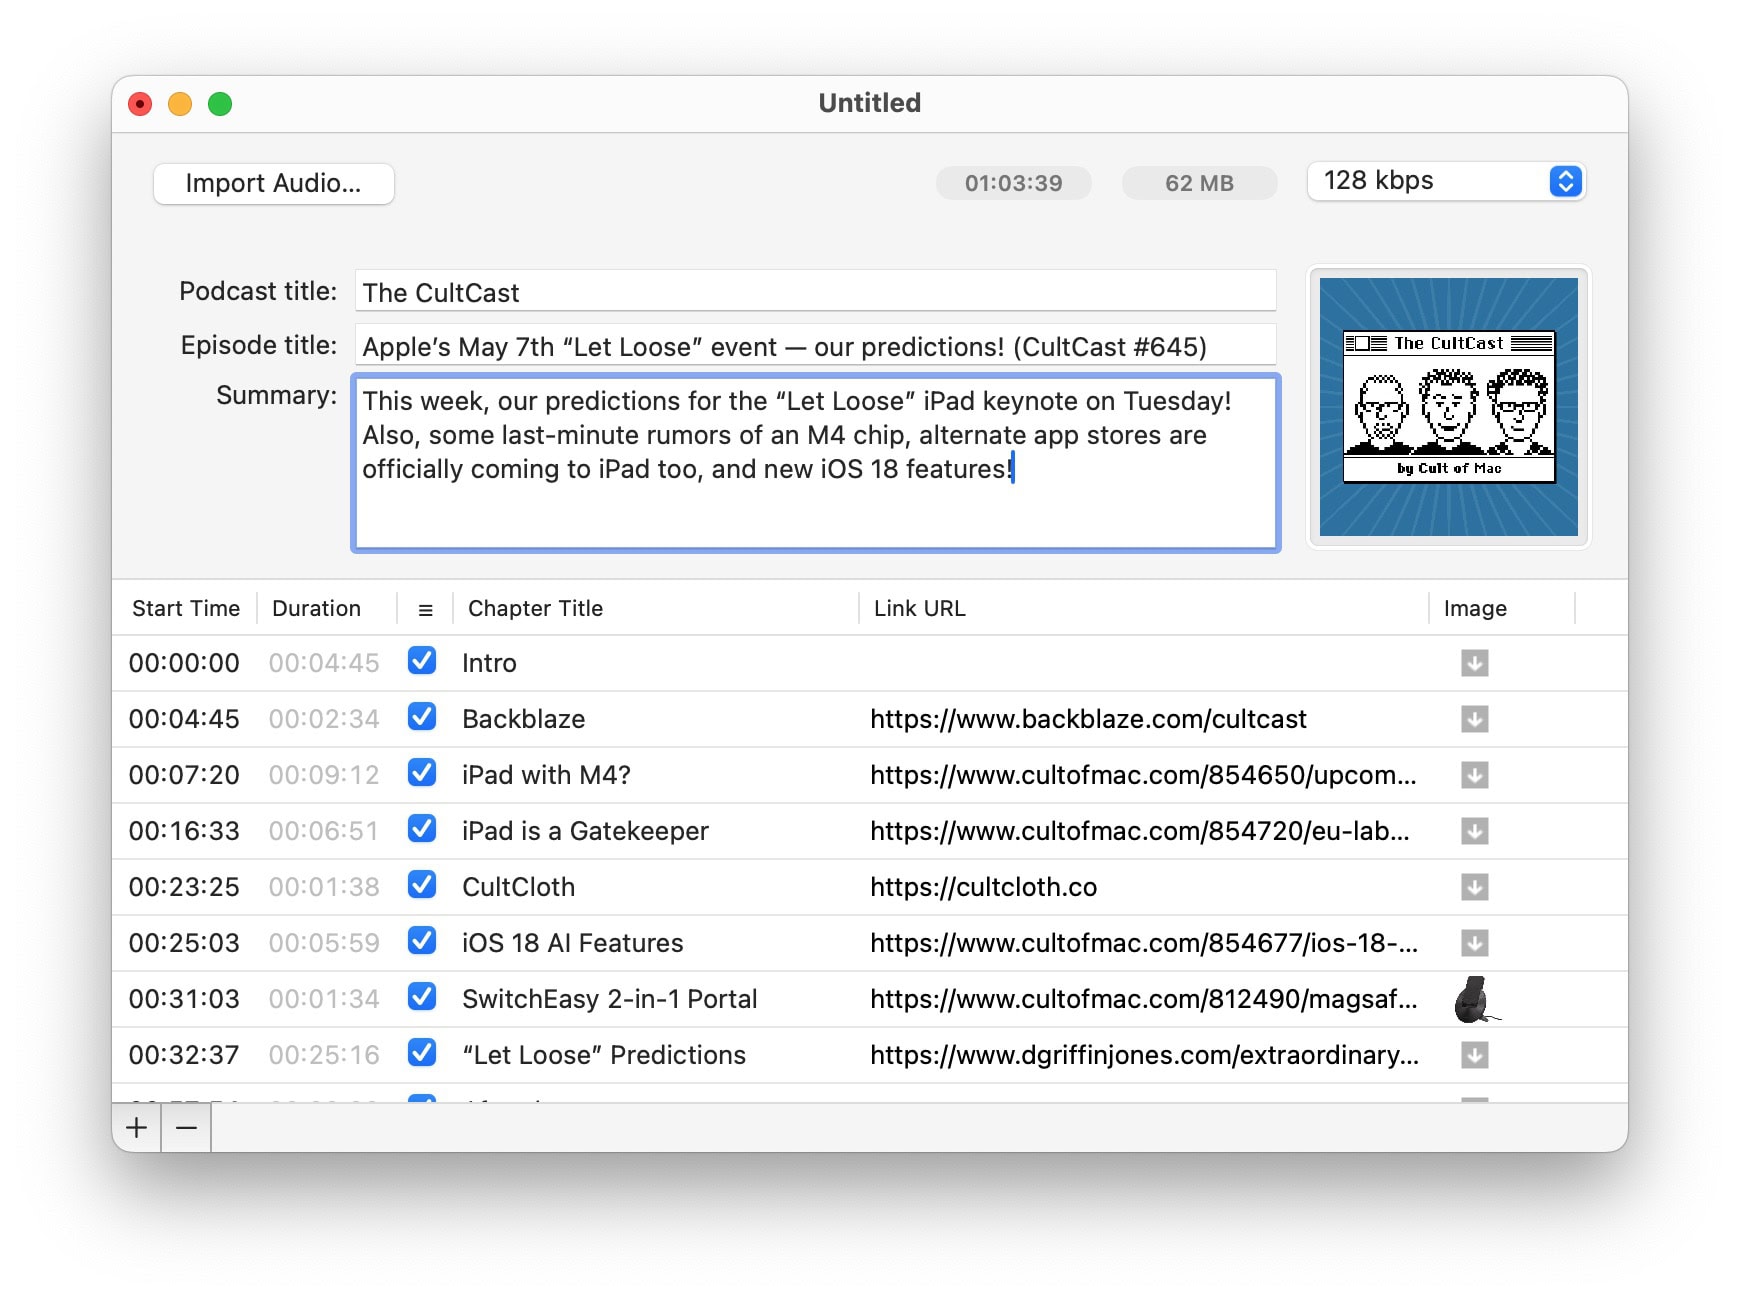This screenshot has width=1740, height=1300.
Task: Click image icon for "Let Loose" Predictions row
Action: tap(1474, 1055)
